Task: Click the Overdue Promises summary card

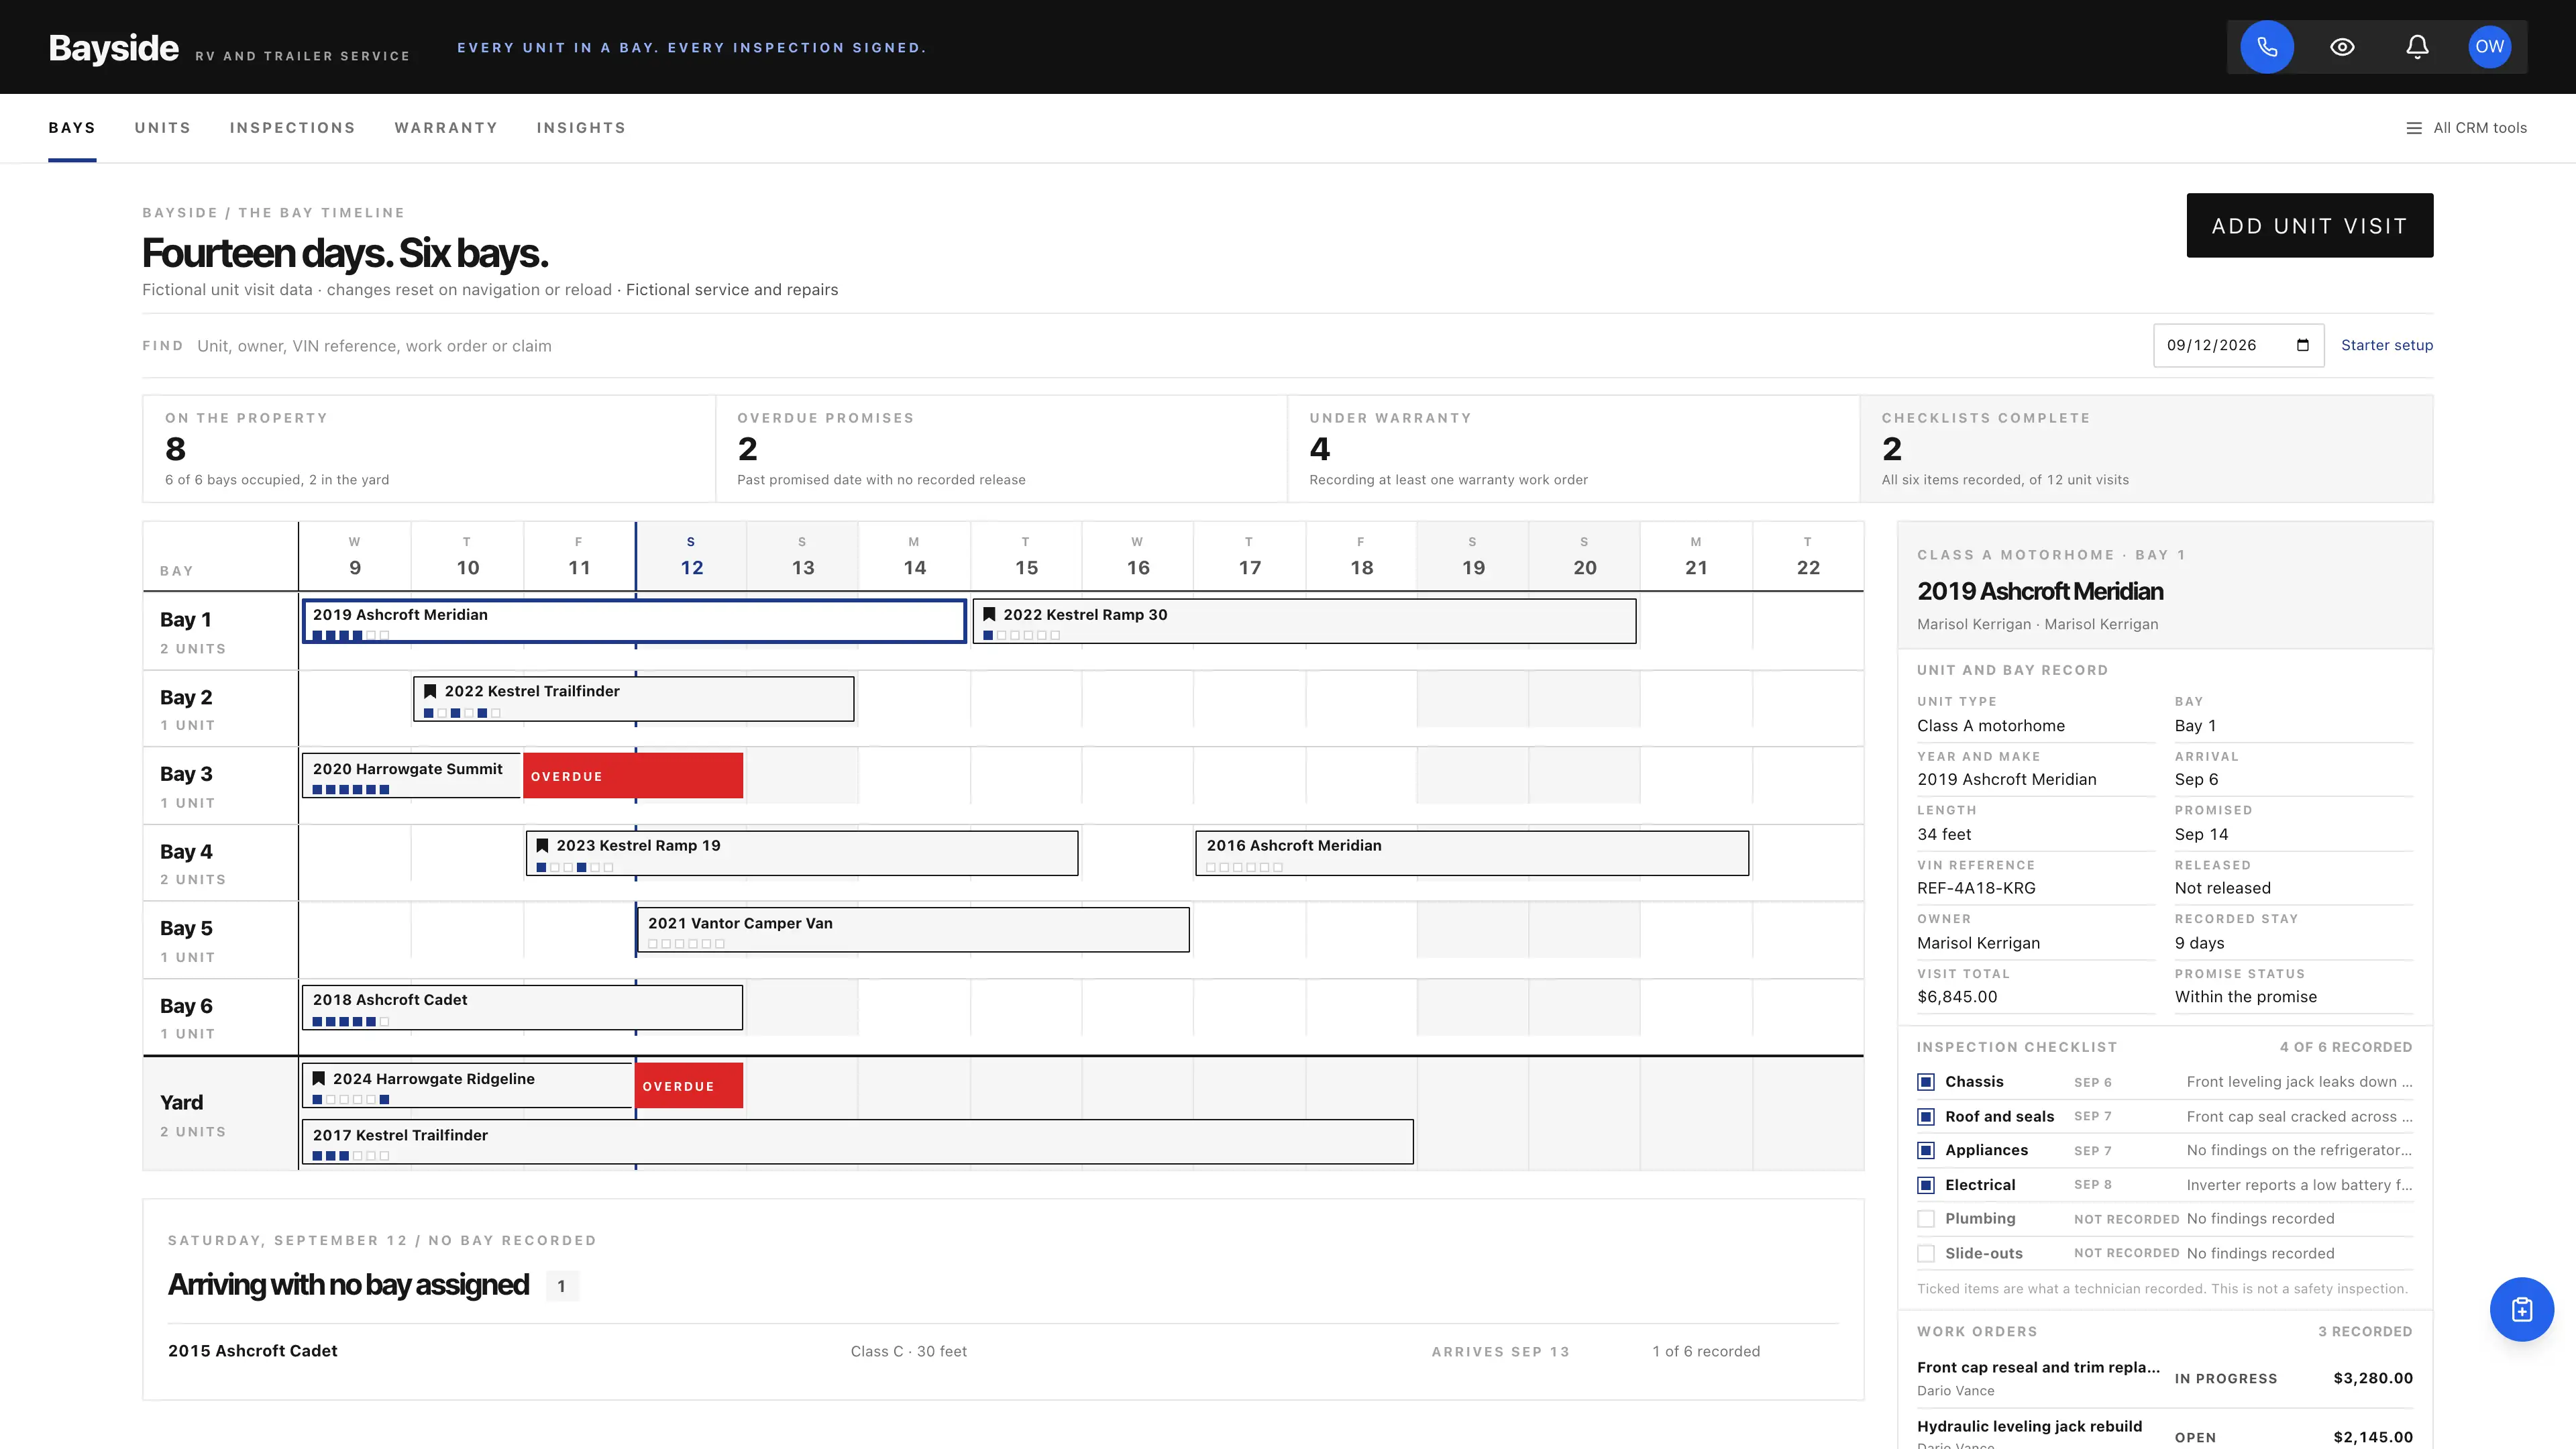Action: (1001, 448)
